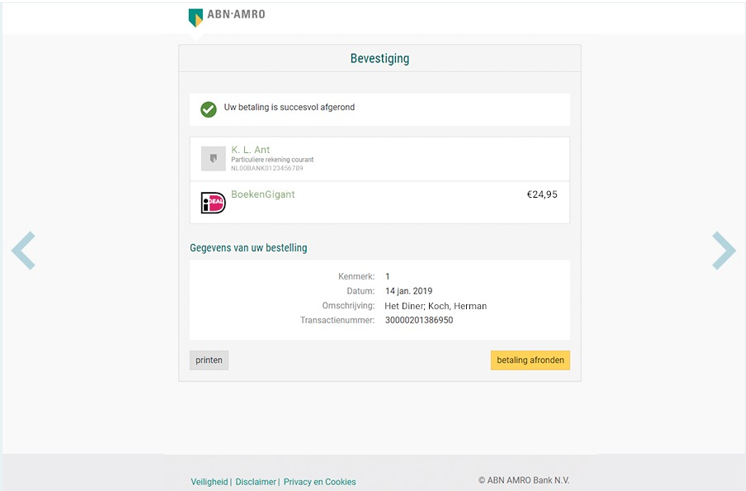Go to previous slide with left chevron
Screen dimensions: 746x491
pyautogui.click(x=23, y=251)
